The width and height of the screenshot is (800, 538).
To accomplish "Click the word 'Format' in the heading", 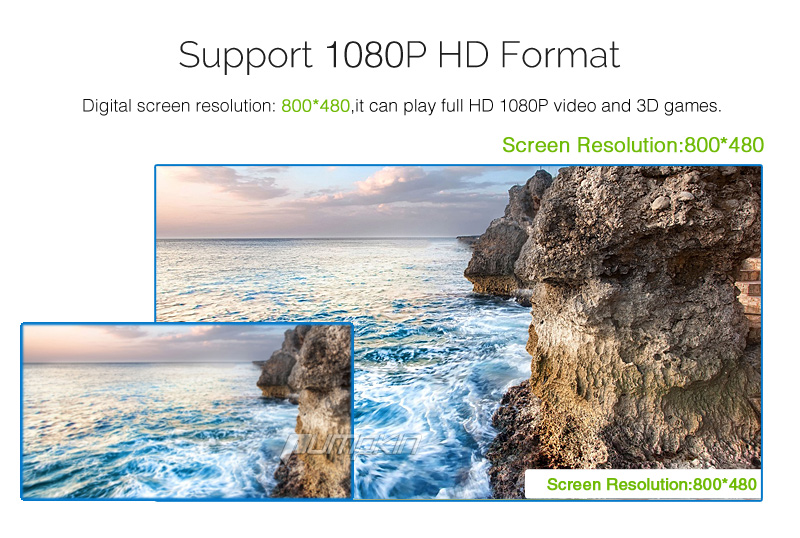I will pyautogui.click(x=560, y=54).
